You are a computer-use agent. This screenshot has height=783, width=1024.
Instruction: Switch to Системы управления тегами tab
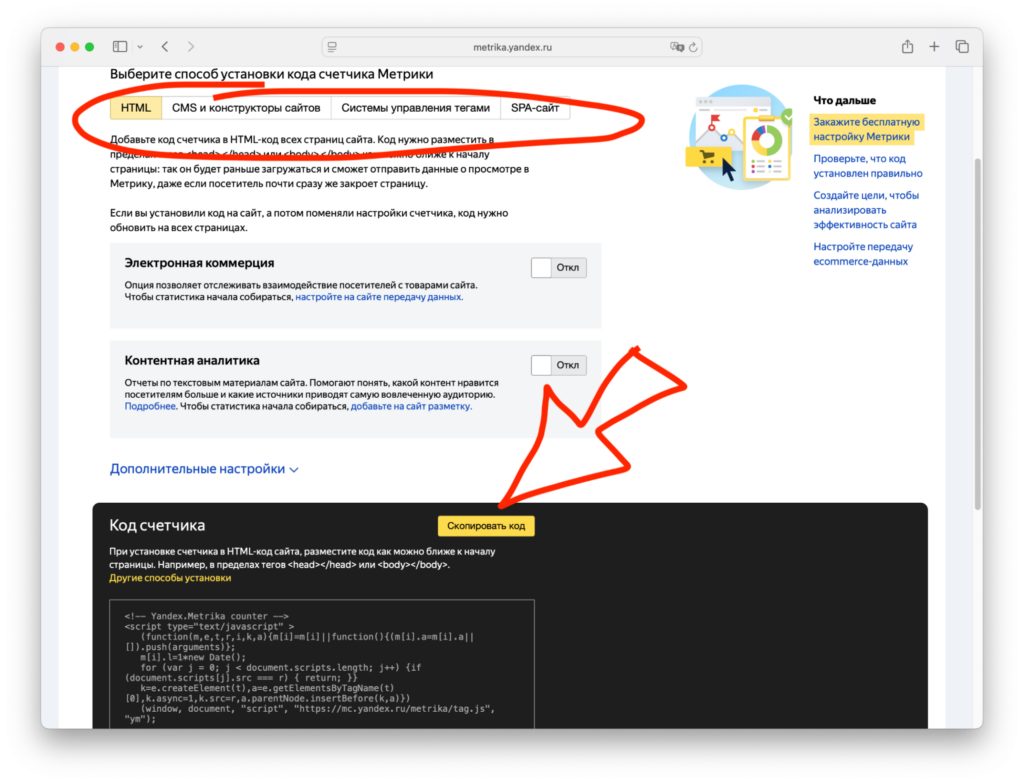pyautogui.click(x=415, y=108)
